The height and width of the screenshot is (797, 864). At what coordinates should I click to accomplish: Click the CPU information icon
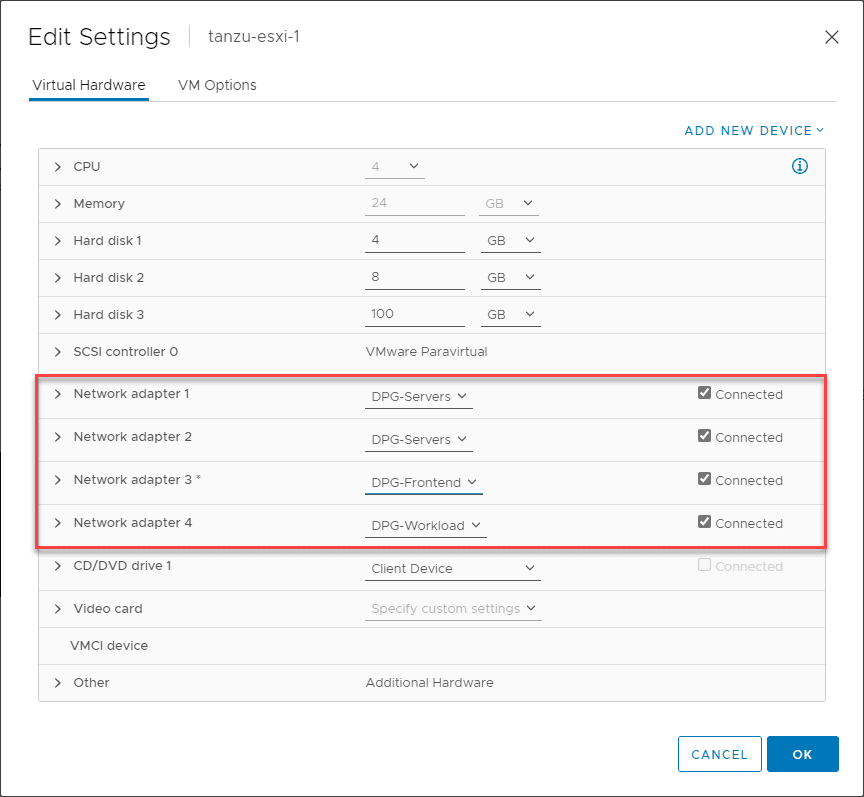pyautogui.click(x=799, y=166)
